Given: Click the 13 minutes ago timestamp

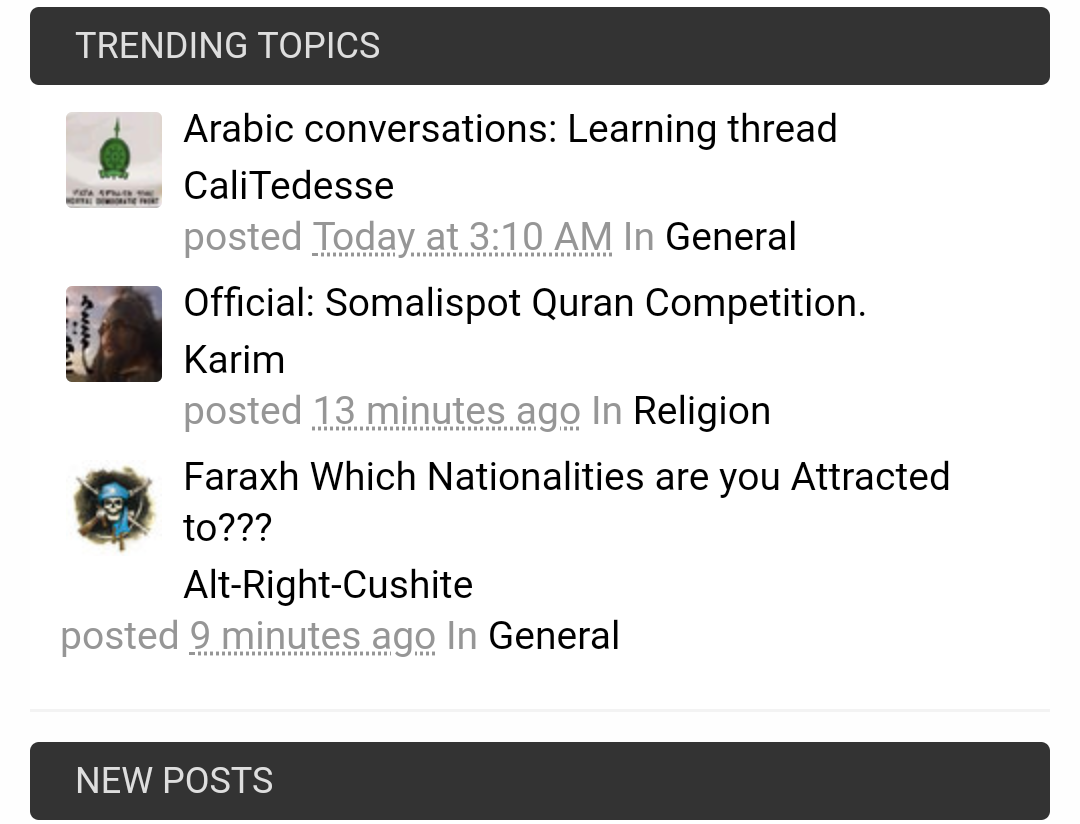Looking at the screenshot, I should (x=446, y=412).
